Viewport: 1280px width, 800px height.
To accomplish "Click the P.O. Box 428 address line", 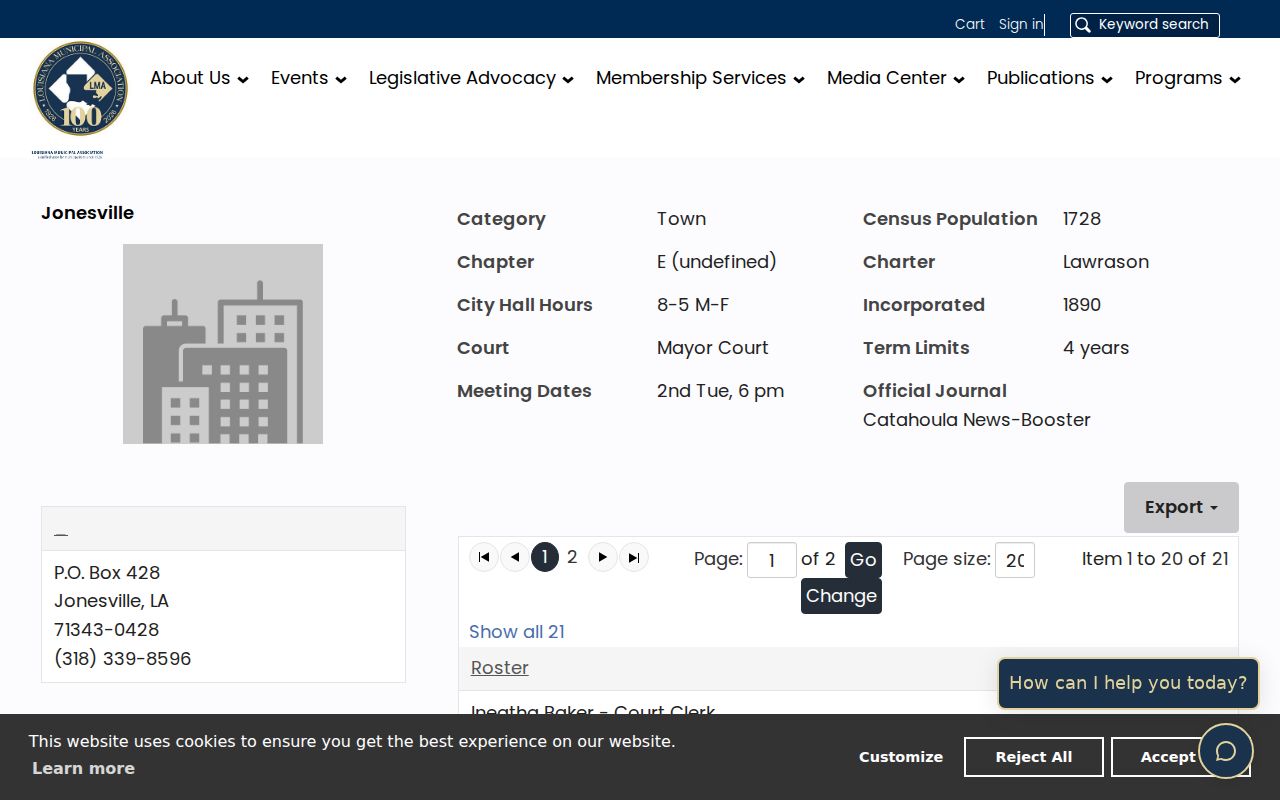I will pos(107,573).
